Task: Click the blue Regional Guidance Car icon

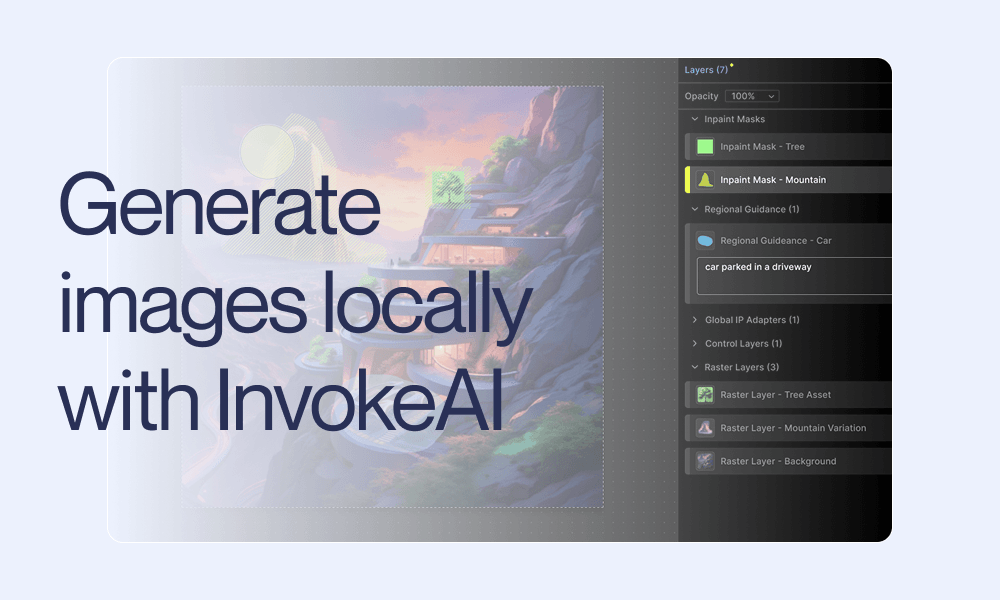Action: [x=705, y=241]
